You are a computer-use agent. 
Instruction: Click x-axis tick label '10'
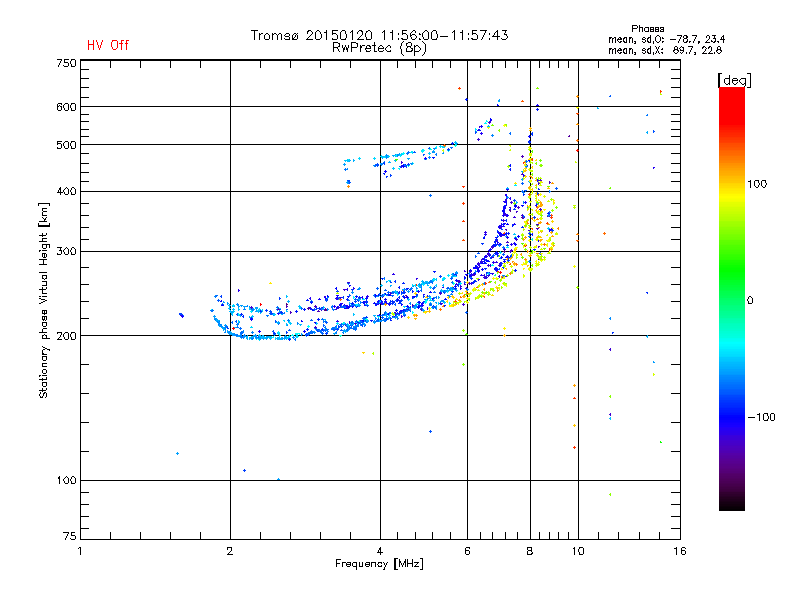[578, 551]
